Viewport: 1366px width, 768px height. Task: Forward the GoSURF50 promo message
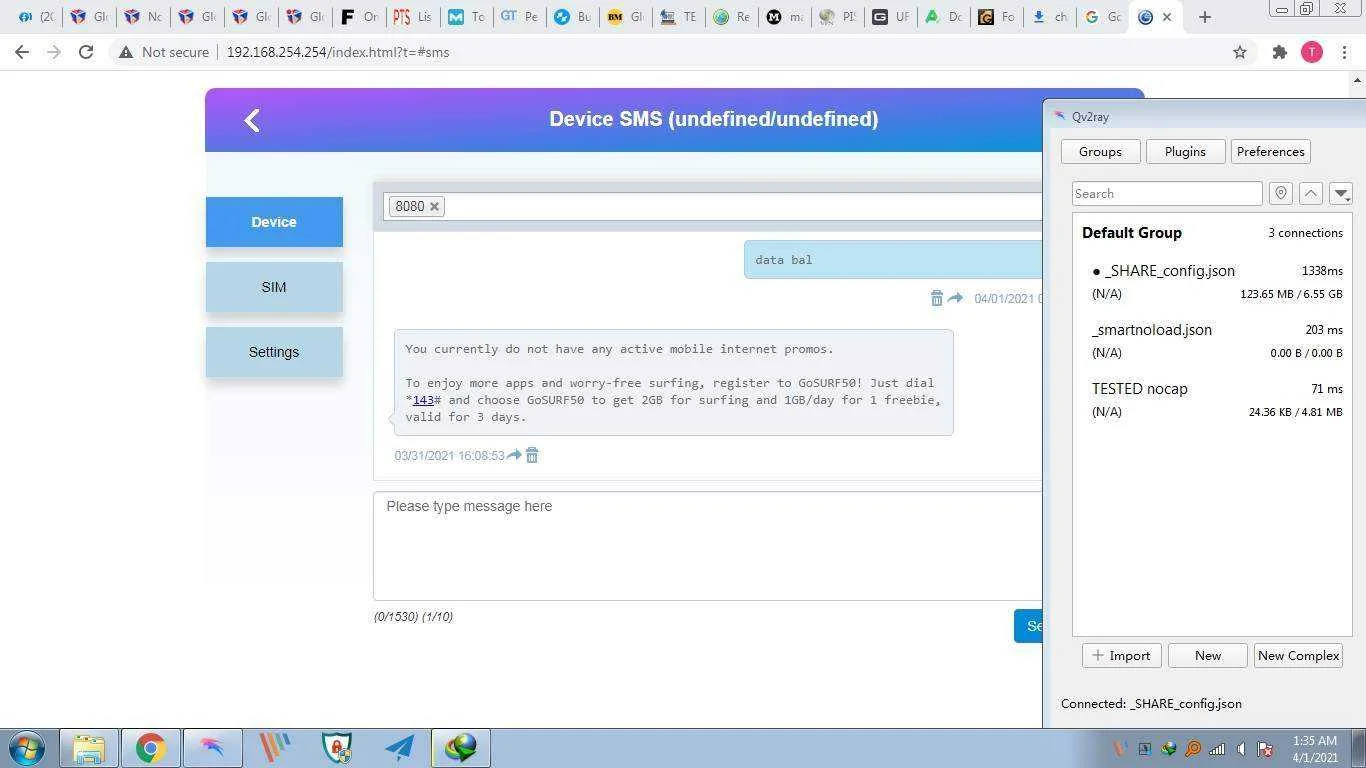click(514, 455)
